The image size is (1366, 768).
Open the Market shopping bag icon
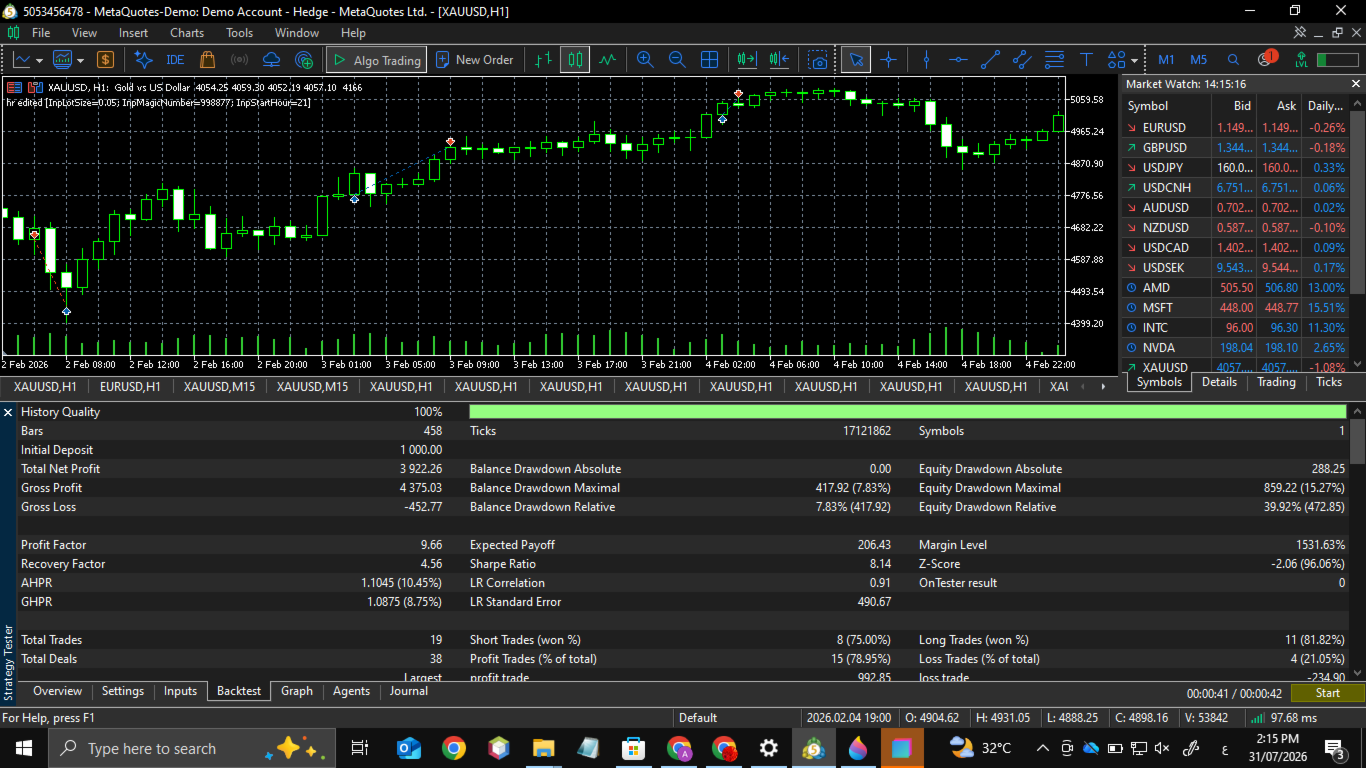coord(207,60)
